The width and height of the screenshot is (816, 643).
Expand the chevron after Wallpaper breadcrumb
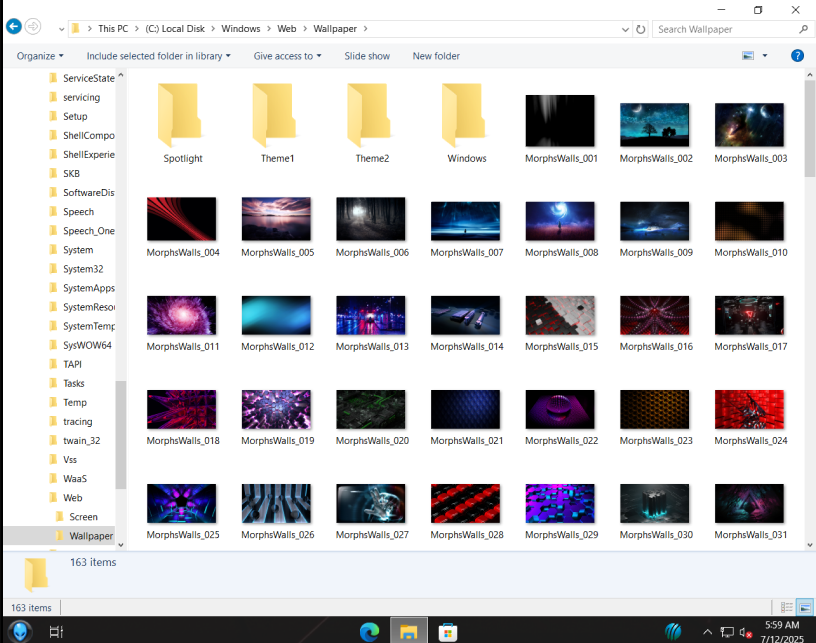point(365,29)
